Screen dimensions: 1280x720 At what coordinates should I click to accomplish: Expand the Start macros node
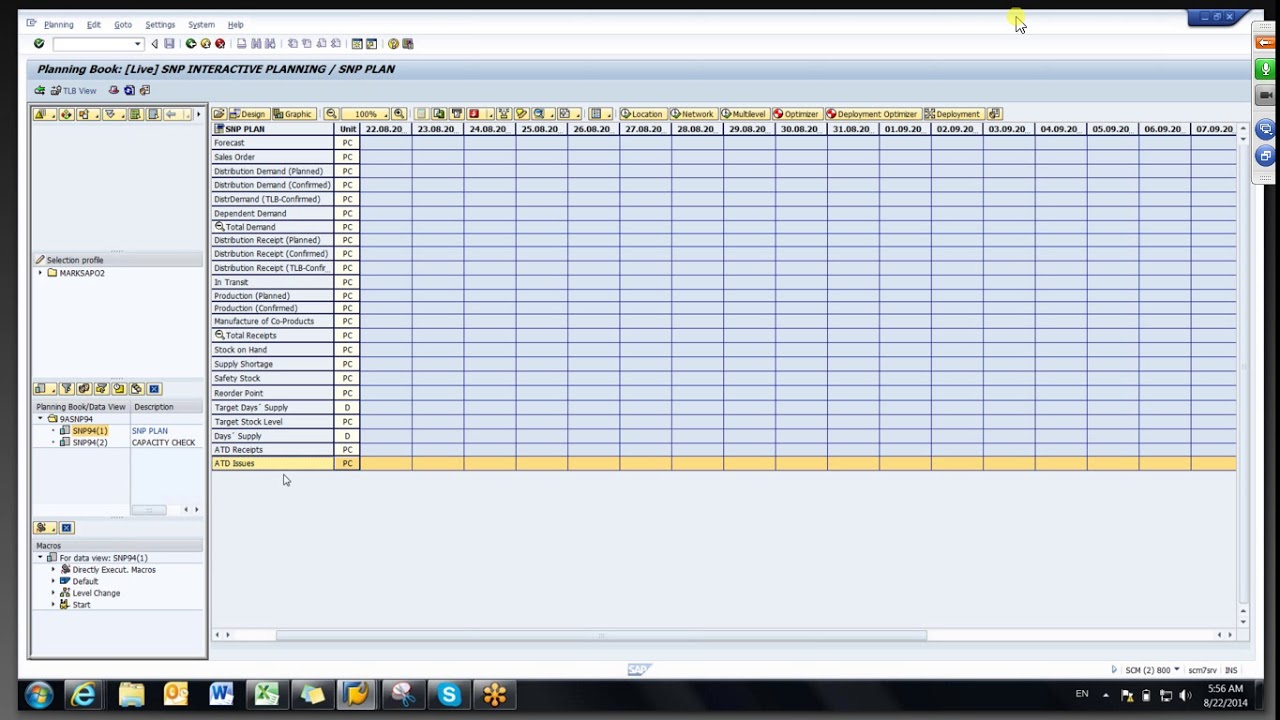[54, 605]
